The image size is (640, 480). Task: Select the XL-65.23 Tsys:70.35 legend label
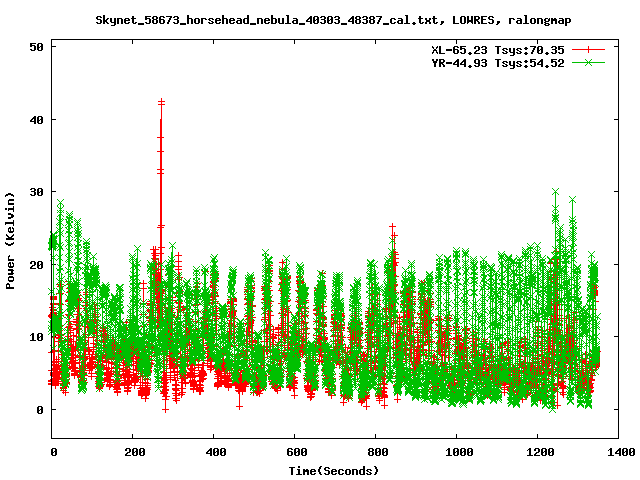[498, 50]
